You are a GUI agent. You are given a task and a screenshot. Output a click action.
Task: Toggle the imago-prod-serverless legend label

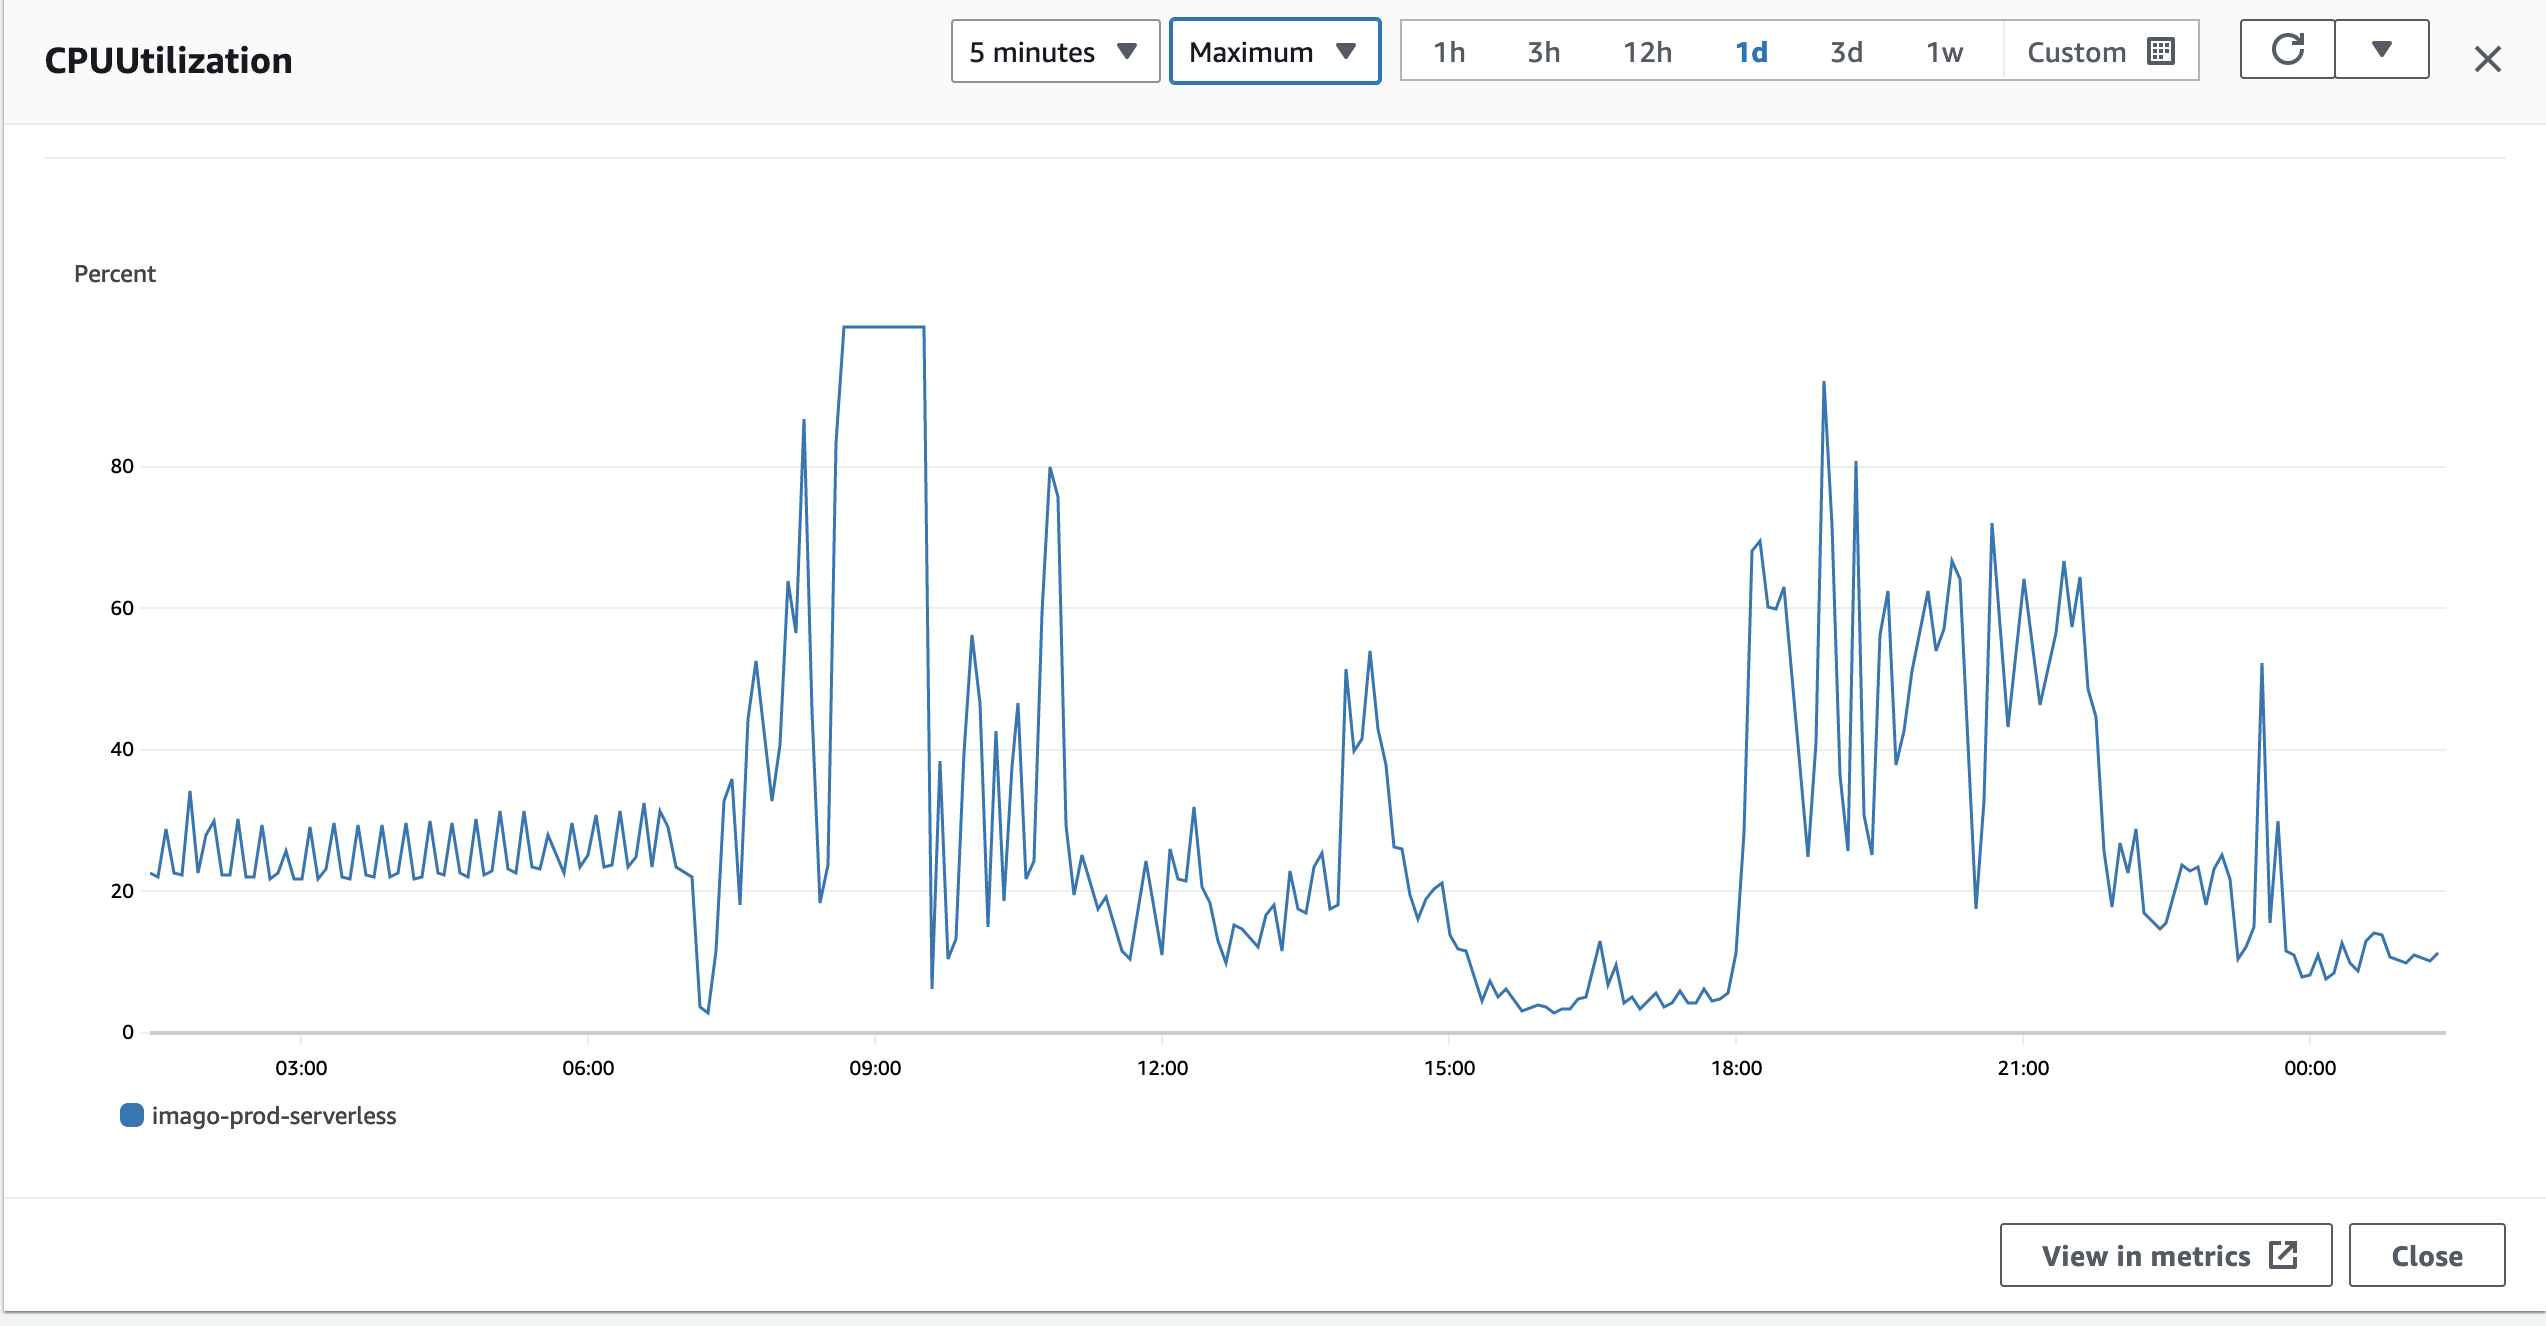pyautogui.click(x=273, y=1116)
